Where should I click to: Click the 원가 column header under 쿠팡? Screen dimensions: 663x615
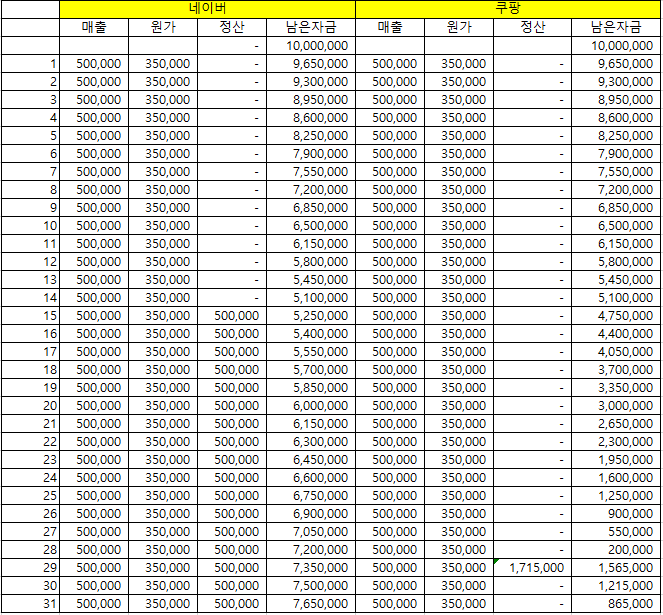click(459, 27)
